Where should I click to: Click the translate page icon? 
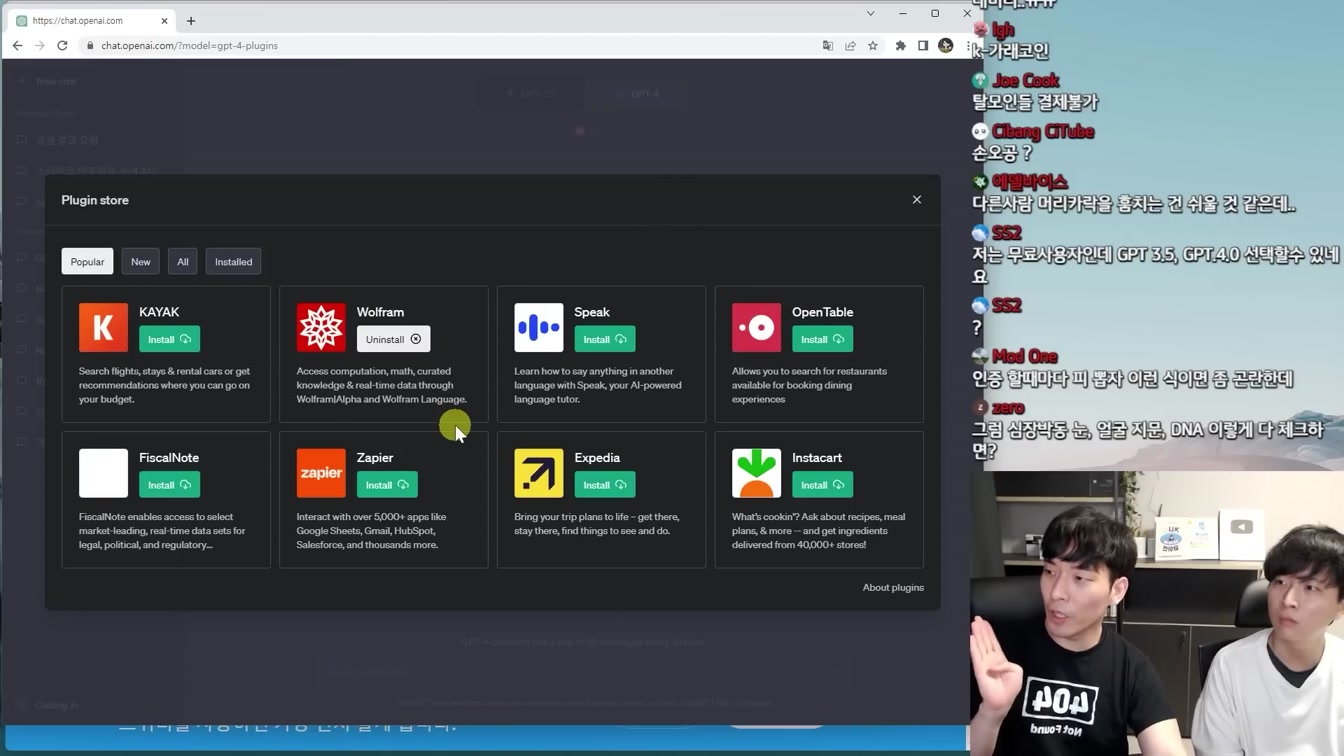(828, 45)
